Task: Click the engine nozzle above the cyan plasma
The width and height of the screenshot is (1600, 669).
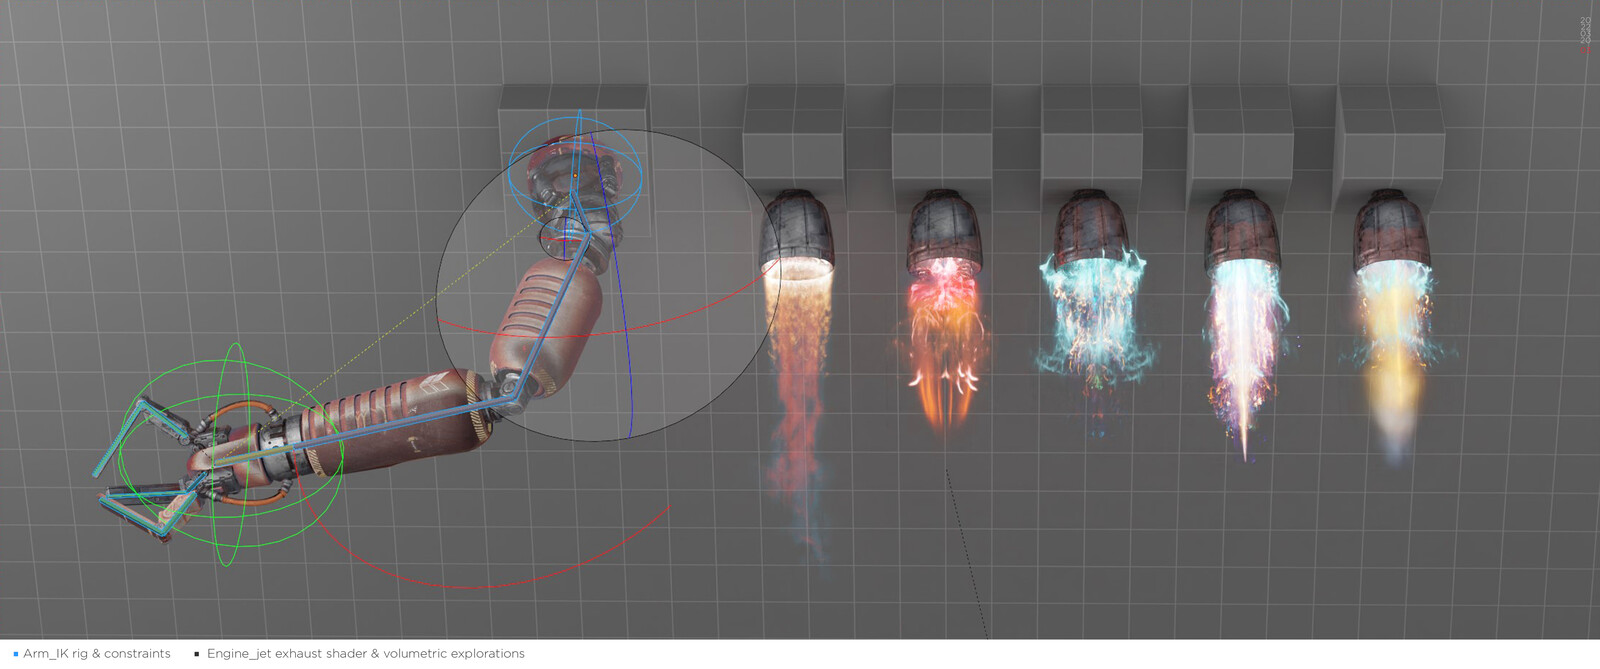Action: click(x=1093, y=228)
